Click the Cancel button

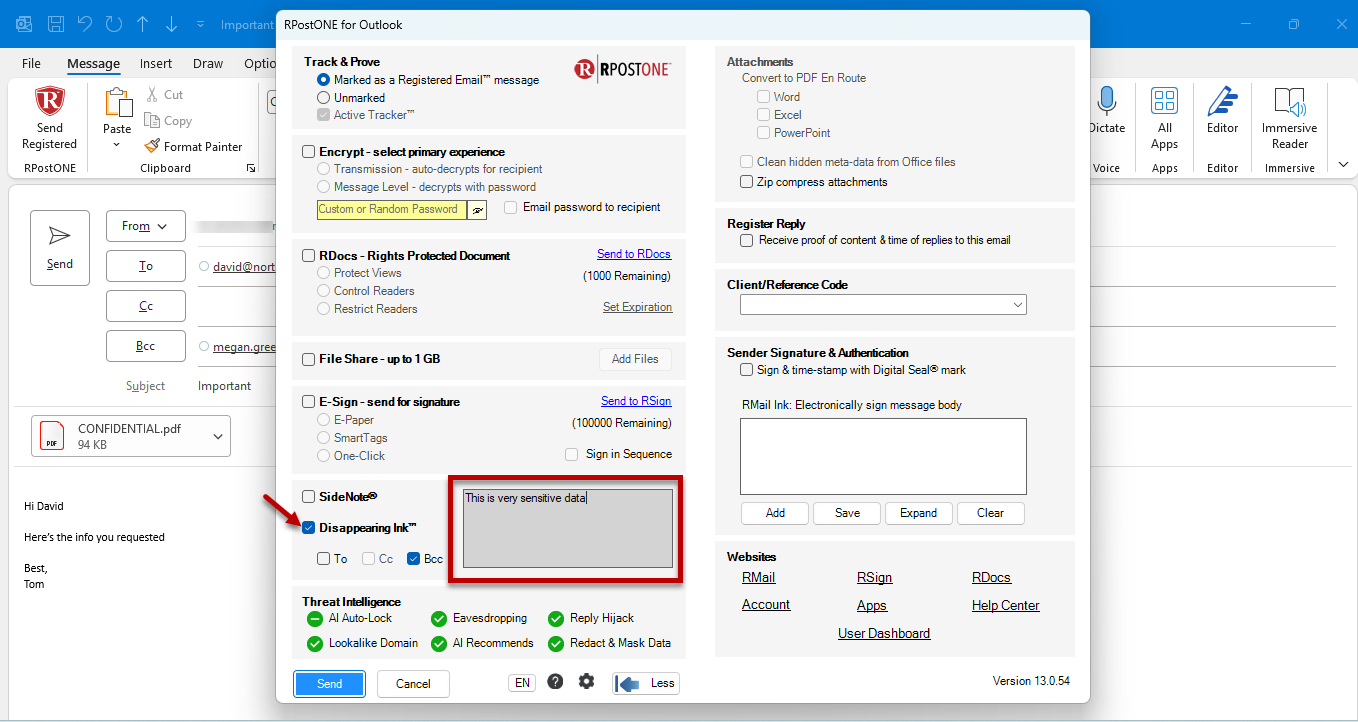pos(413,684)
